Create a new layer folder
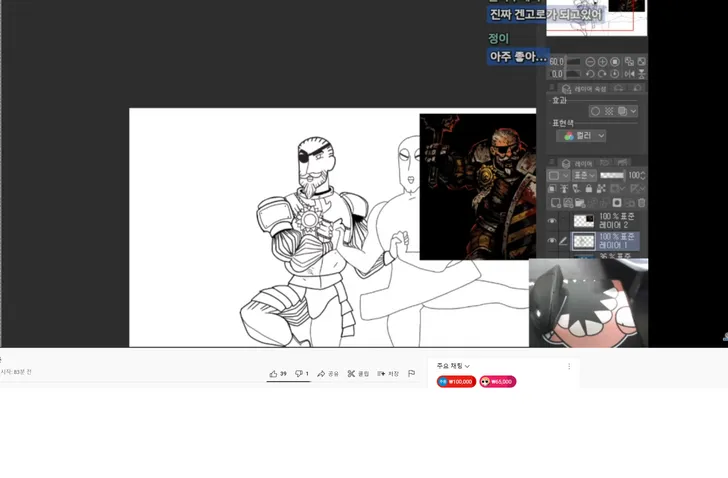 (x=580, y=203)
